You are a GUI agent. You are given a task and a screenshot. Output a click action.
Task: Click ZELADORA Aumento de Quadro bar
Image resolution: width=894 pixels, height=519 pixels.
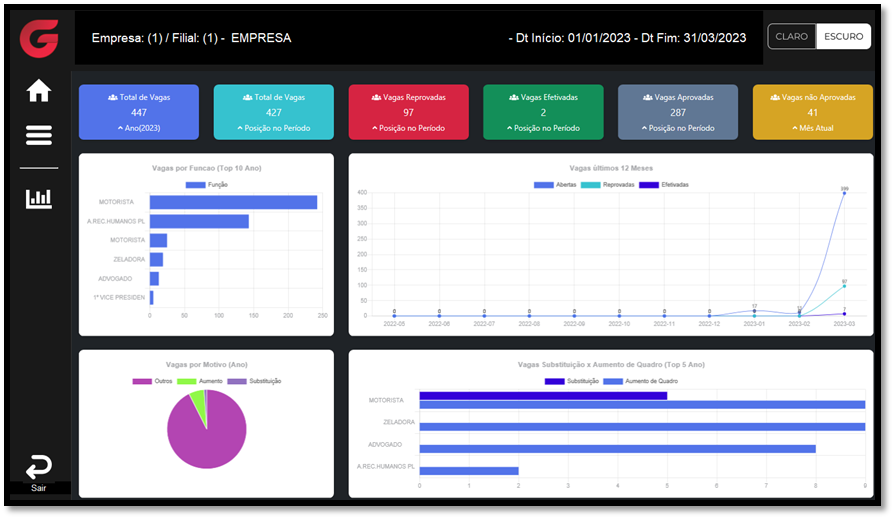[x=642, y=427]
